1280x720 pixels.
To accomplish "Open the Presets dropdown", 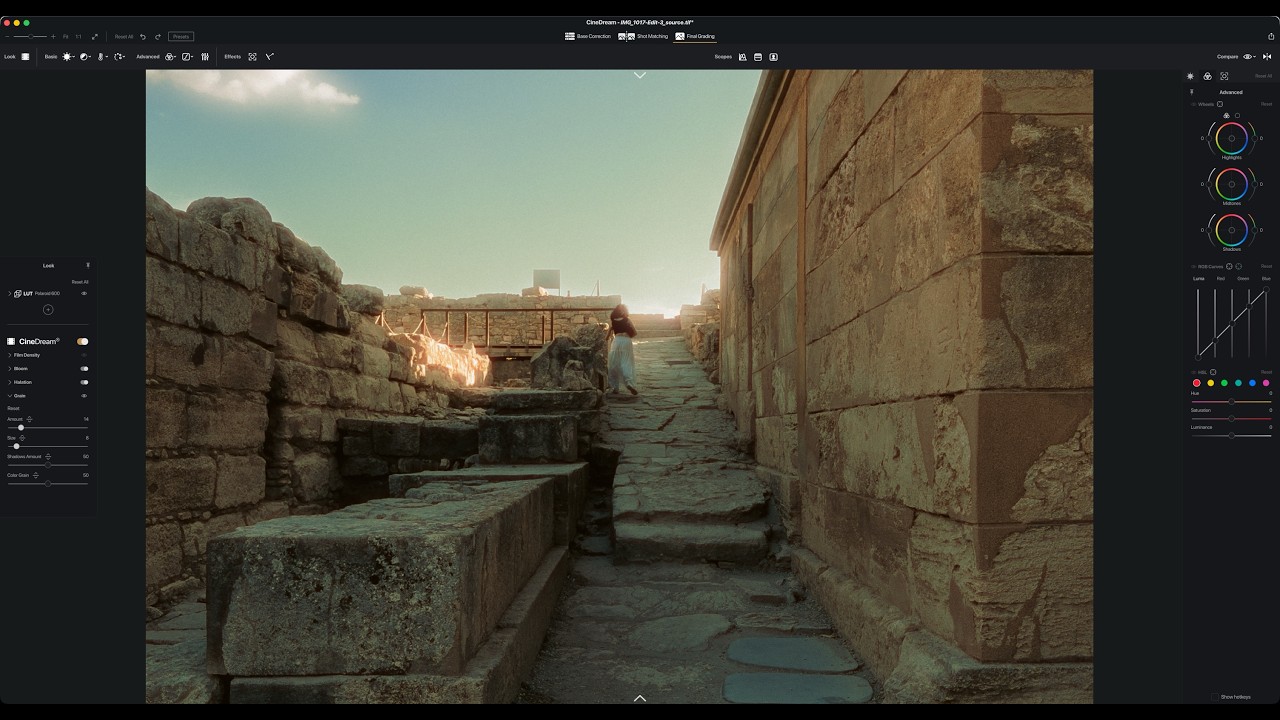I will coord(181,36).
